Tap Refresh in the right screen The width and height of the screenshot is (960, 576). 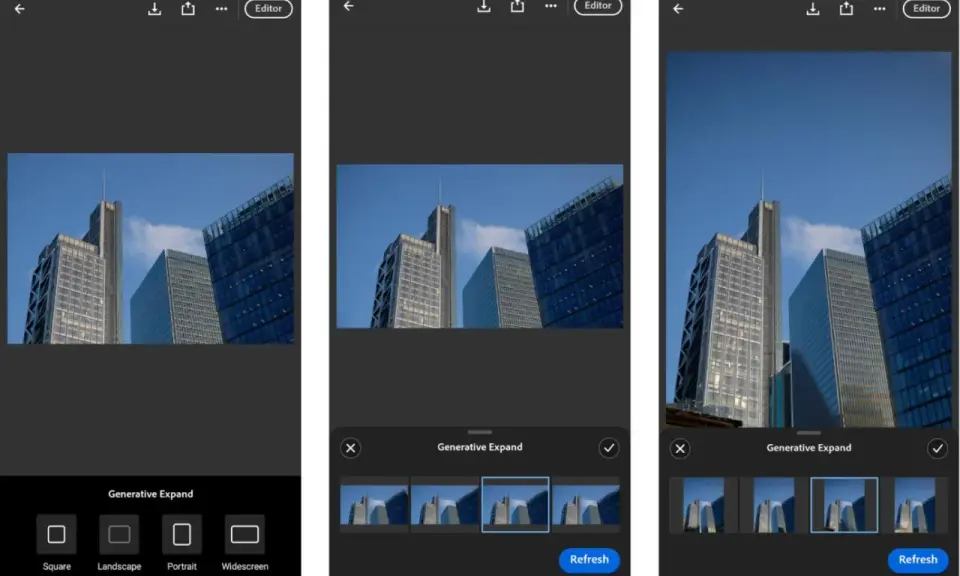click(918, 559)
